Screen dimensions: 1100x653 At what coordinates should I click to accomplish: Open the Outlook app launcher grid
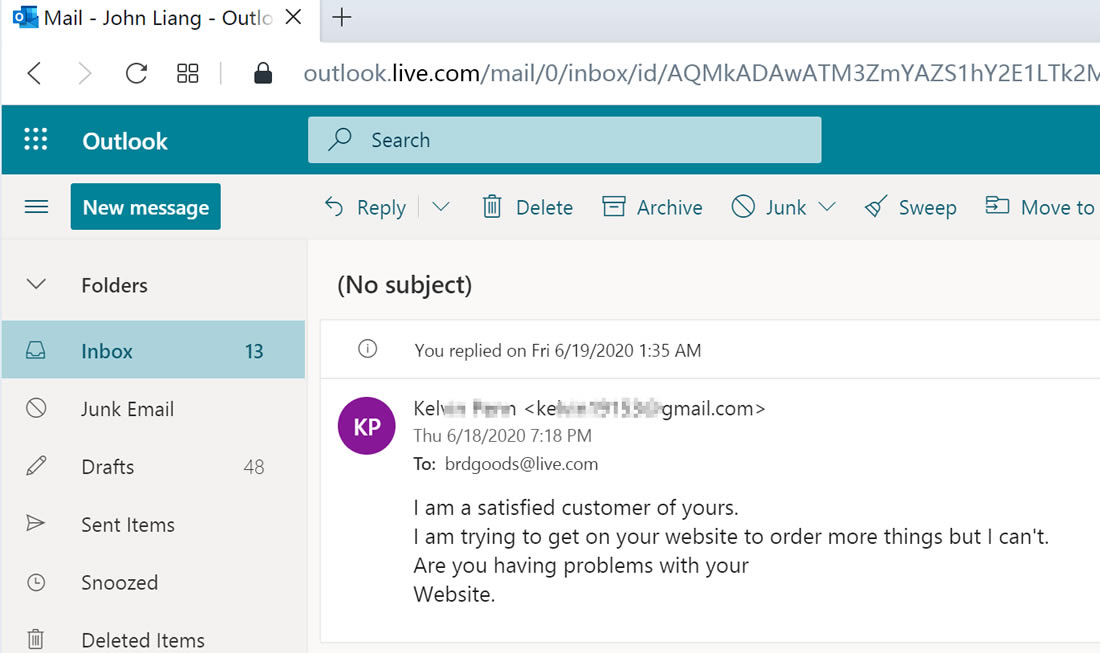click(36, 139)
